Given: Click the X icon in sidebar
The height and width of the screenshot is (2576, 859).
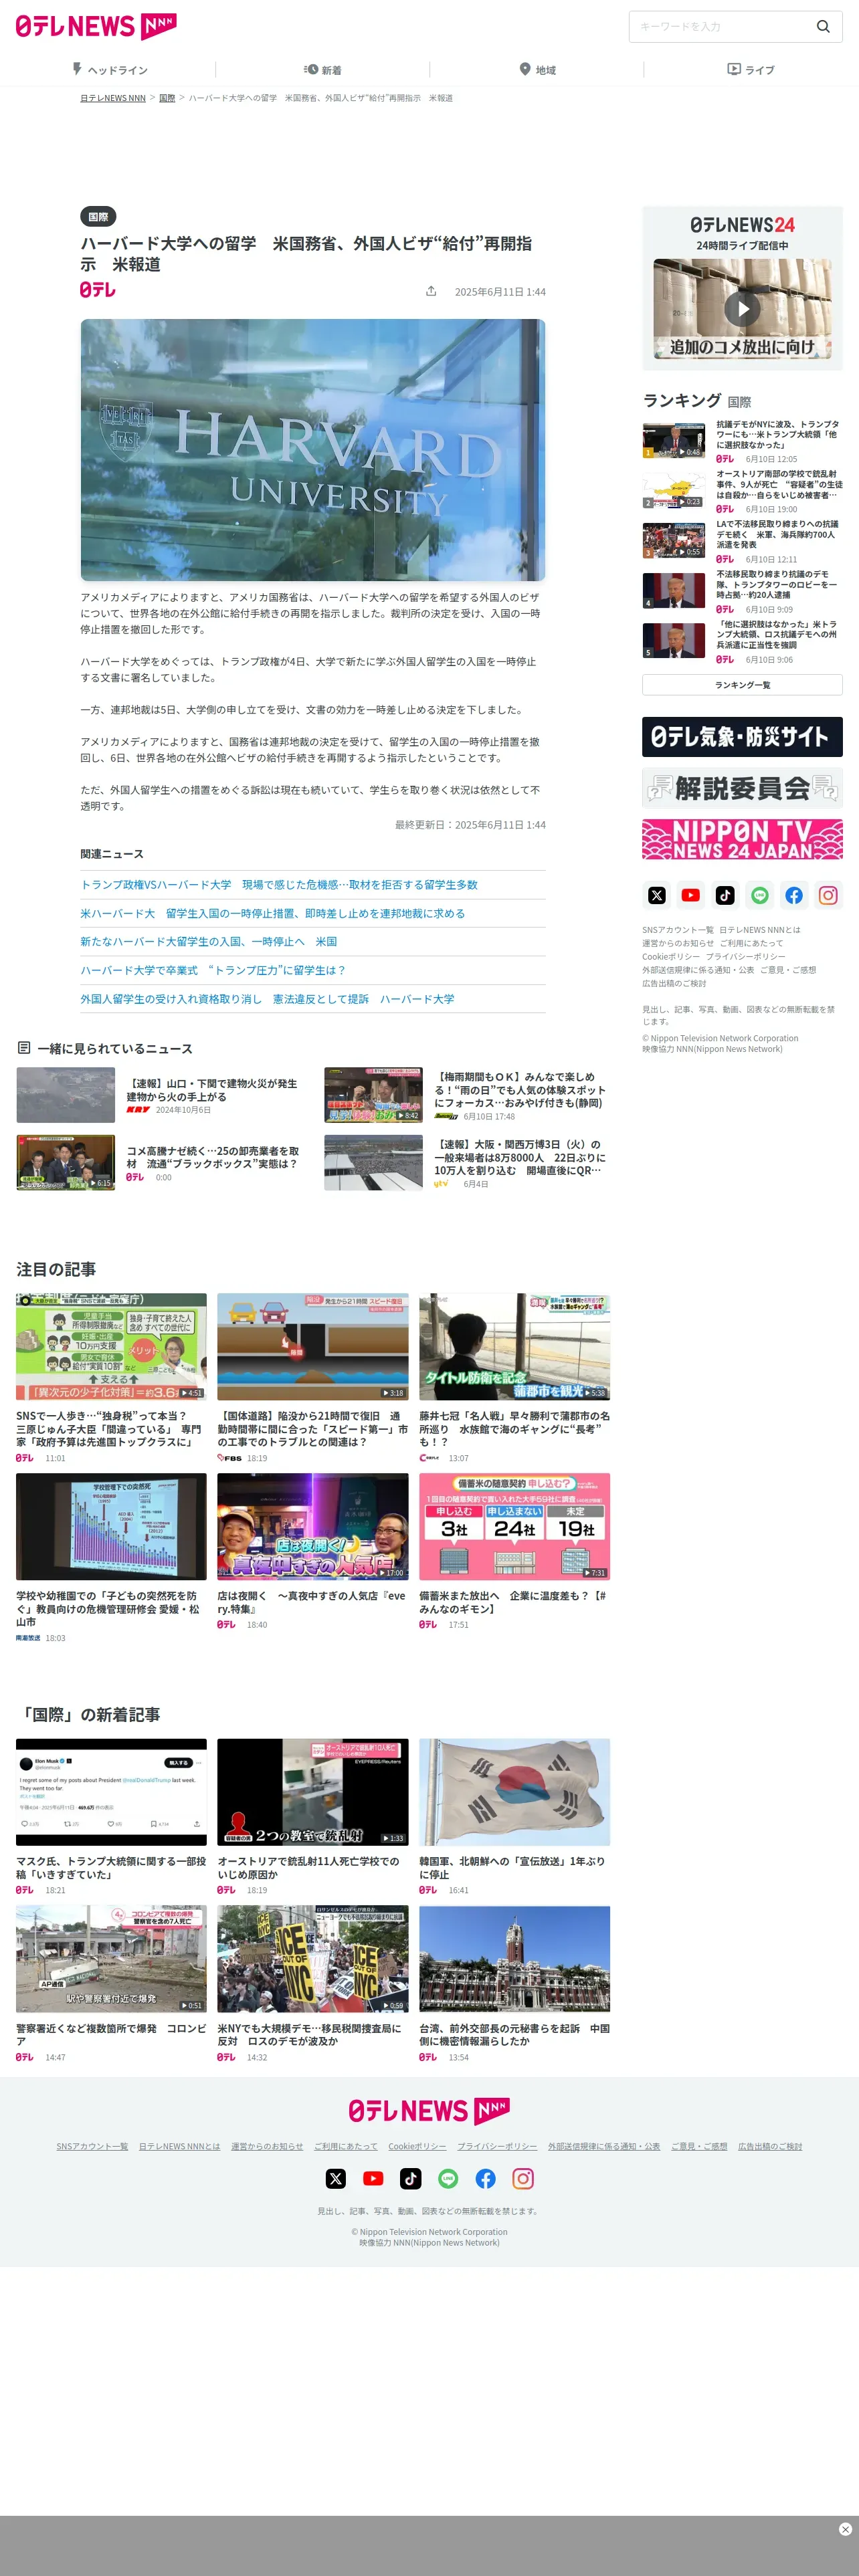Looking at the screenshot, I should coord(657,895).
